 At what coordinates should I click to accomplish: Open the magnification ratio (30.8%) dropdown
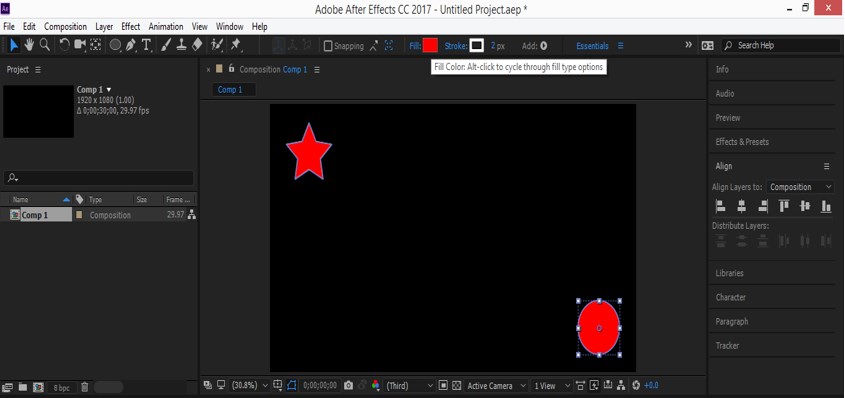(x=250, y=386)
